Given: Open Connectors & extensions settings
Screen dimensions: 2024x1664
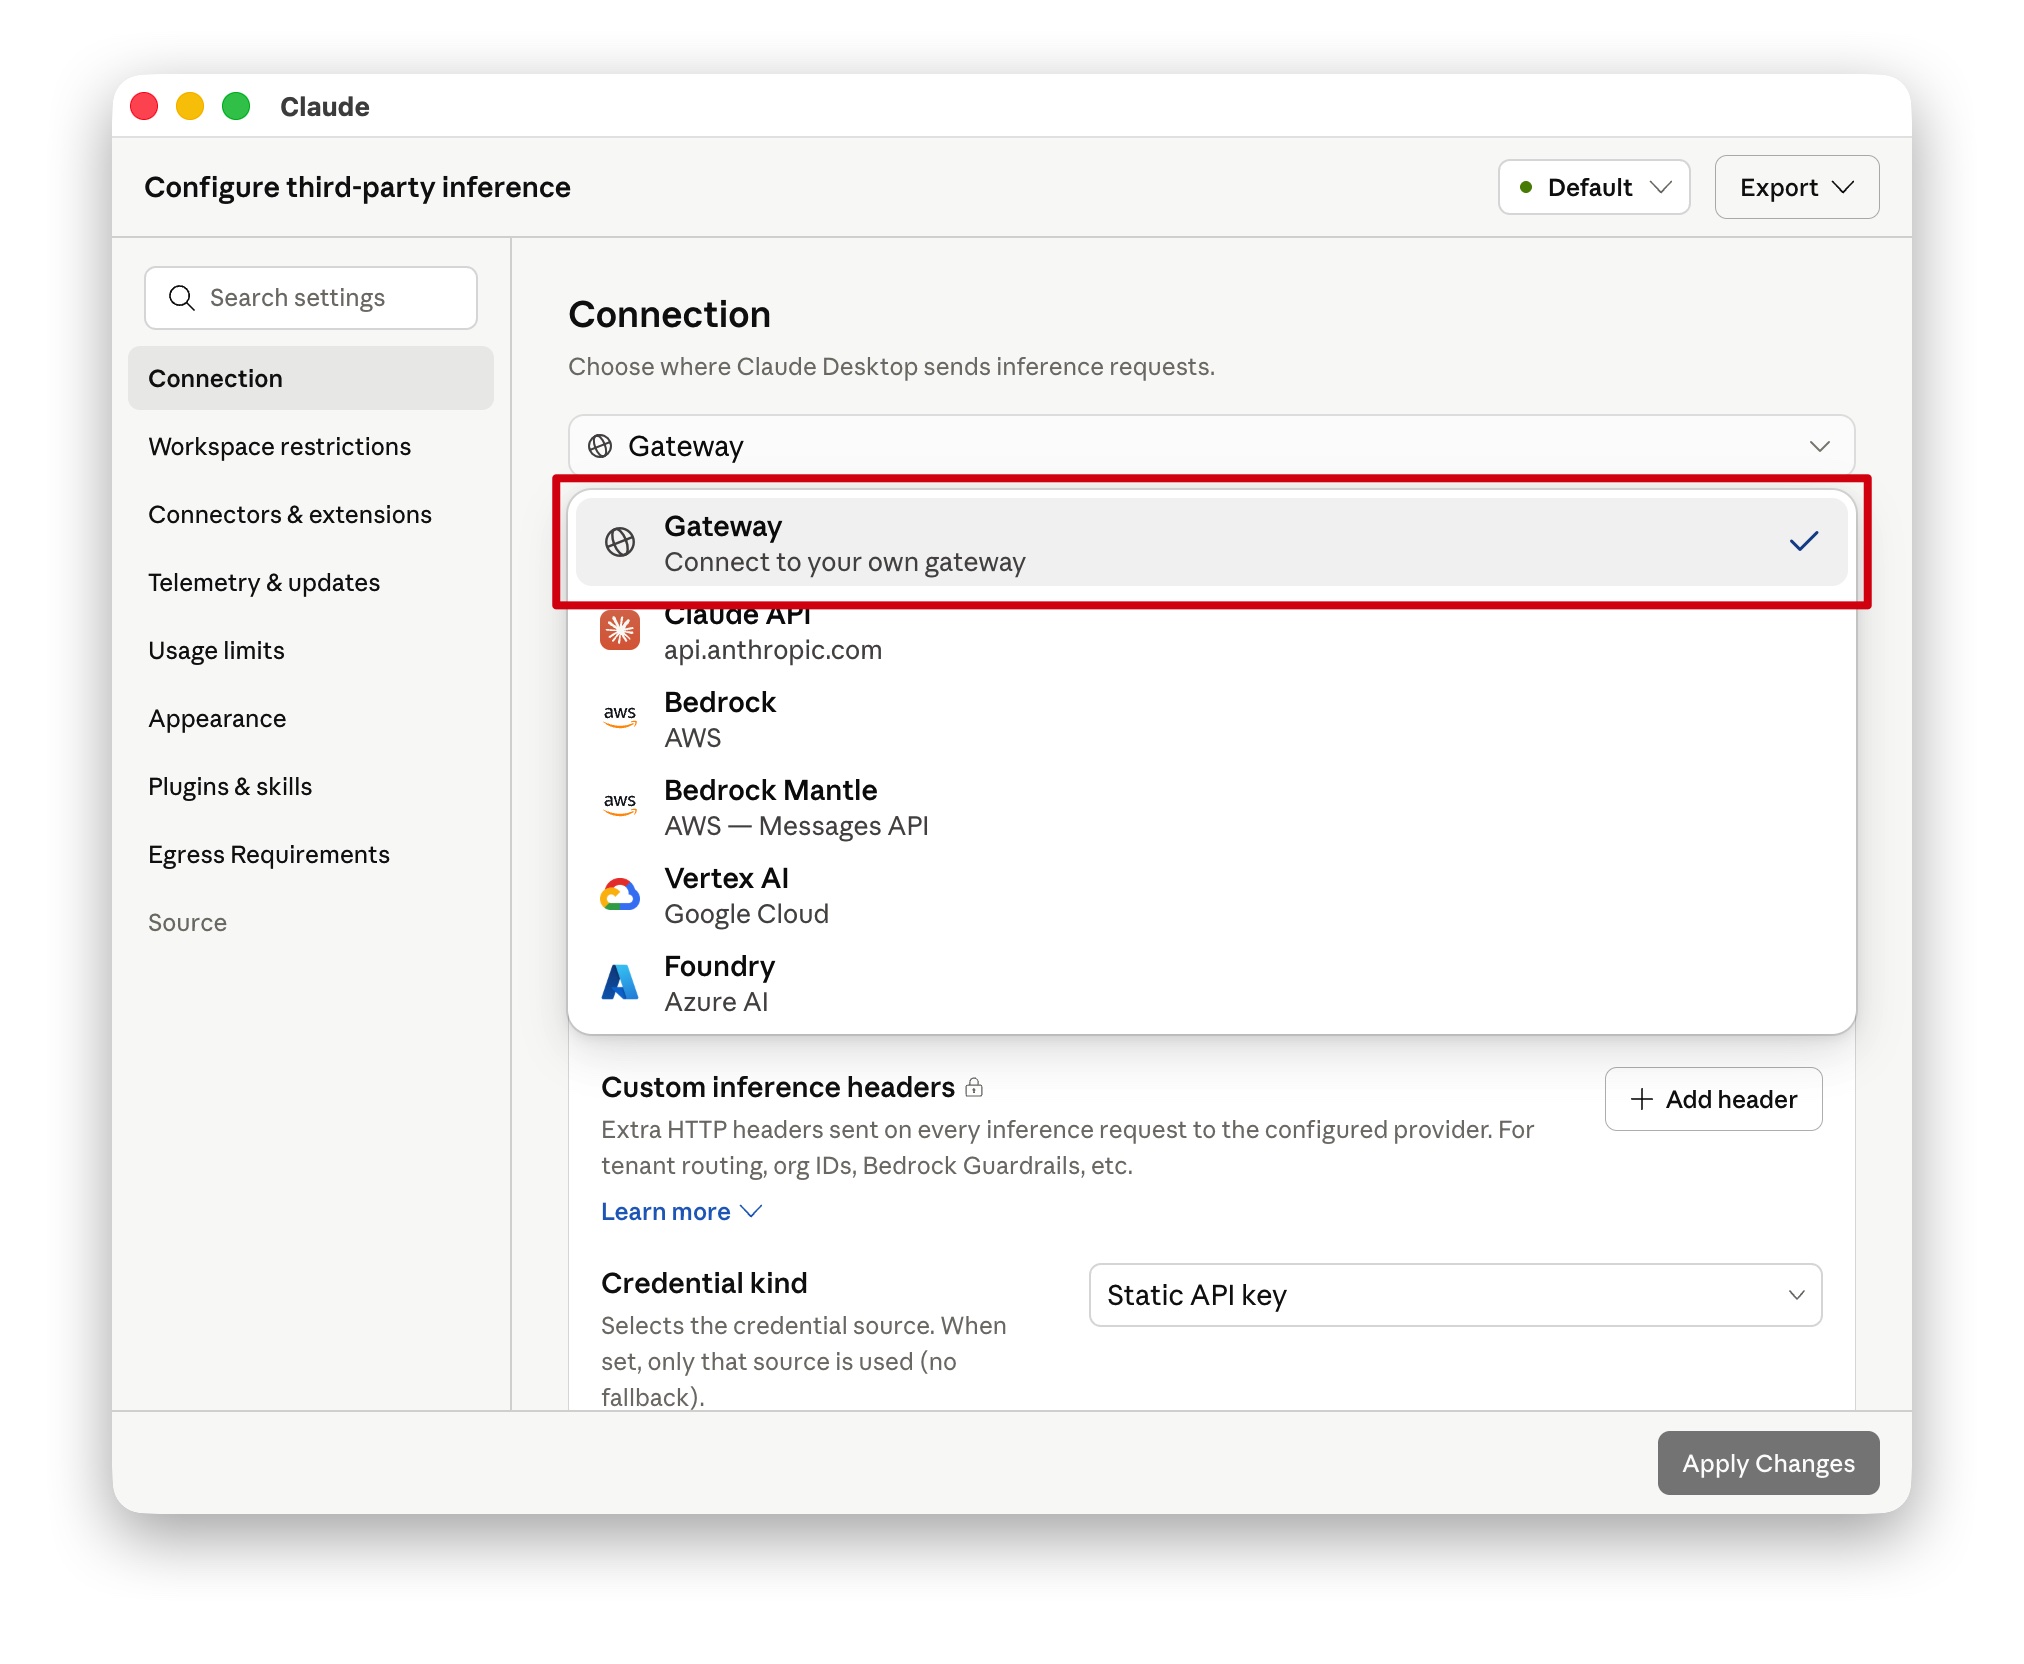Looking at the screenshot, I should pos(311,514).
